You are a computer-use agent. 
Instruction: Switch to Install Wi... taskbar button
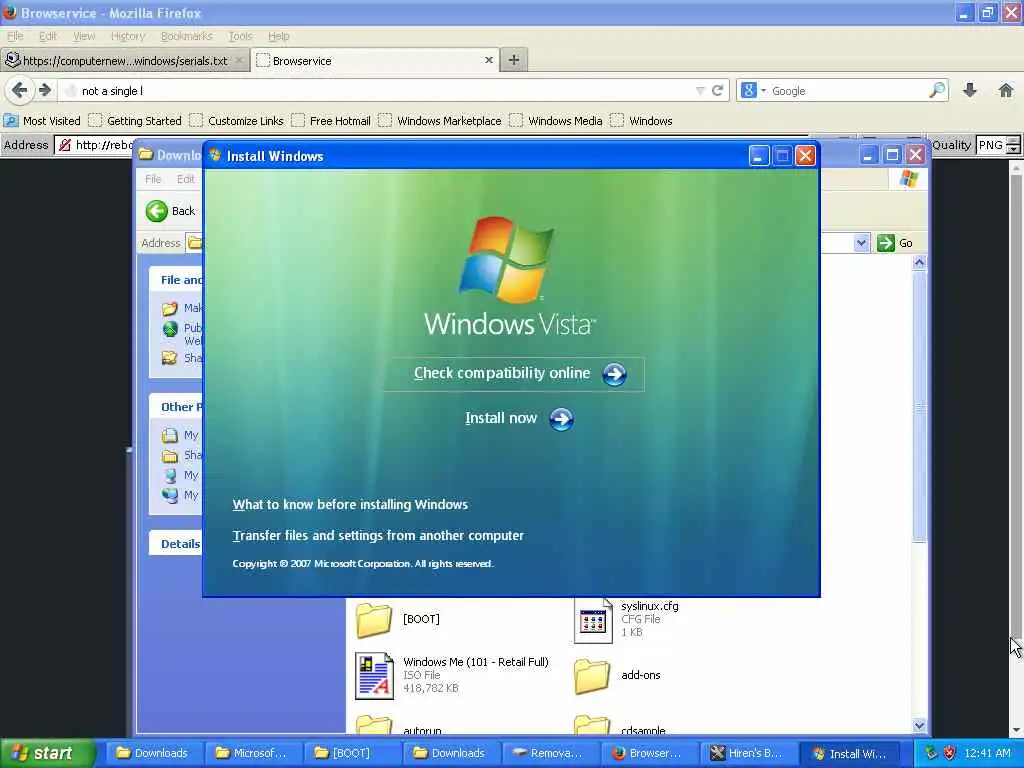tap(850, 753)
